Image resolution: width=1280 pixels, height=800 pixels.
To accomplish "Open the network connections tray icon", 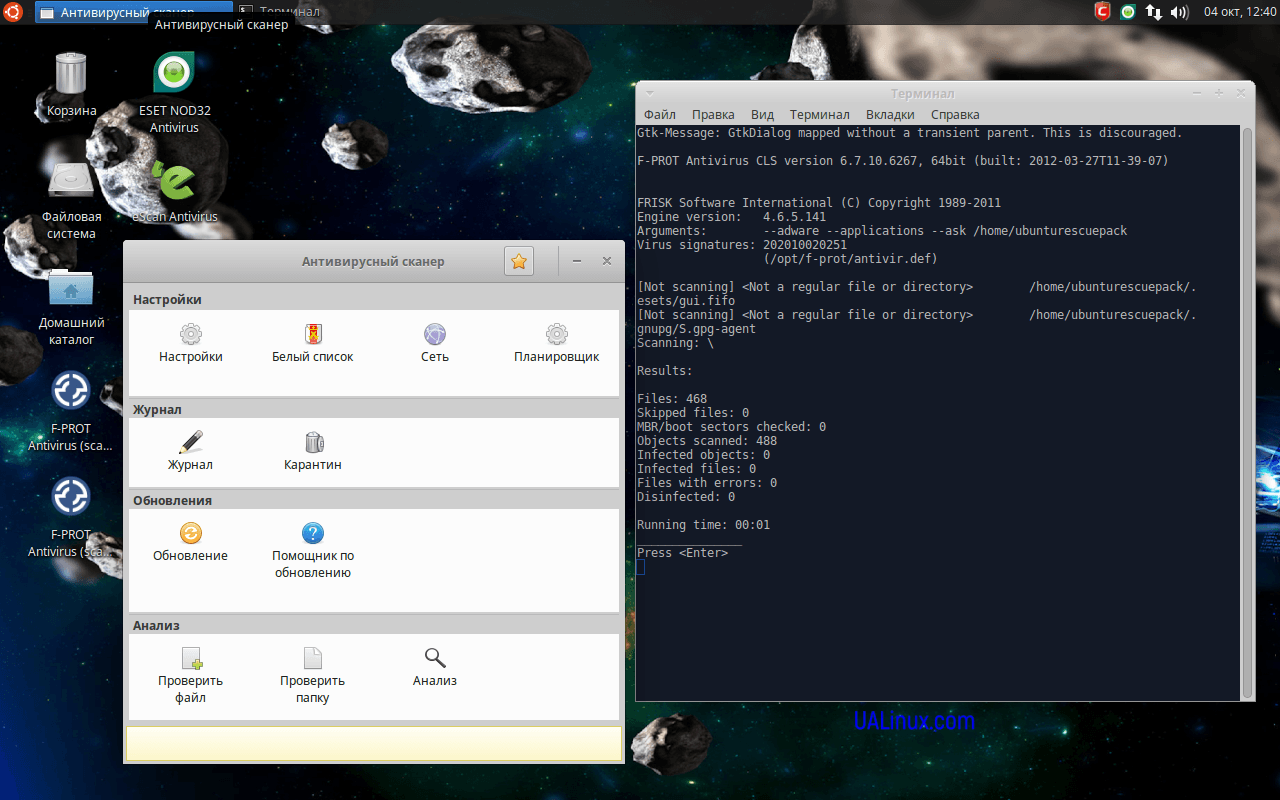I will 1154,12.
